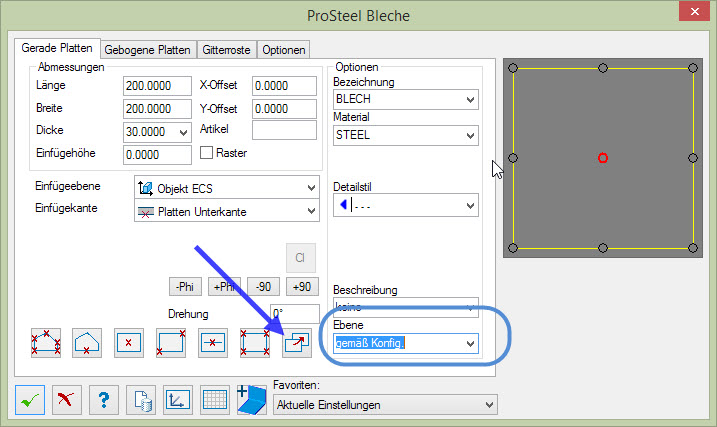Enable the Raster checkbox
Viewport: 717px width, 427px height.
207,153
